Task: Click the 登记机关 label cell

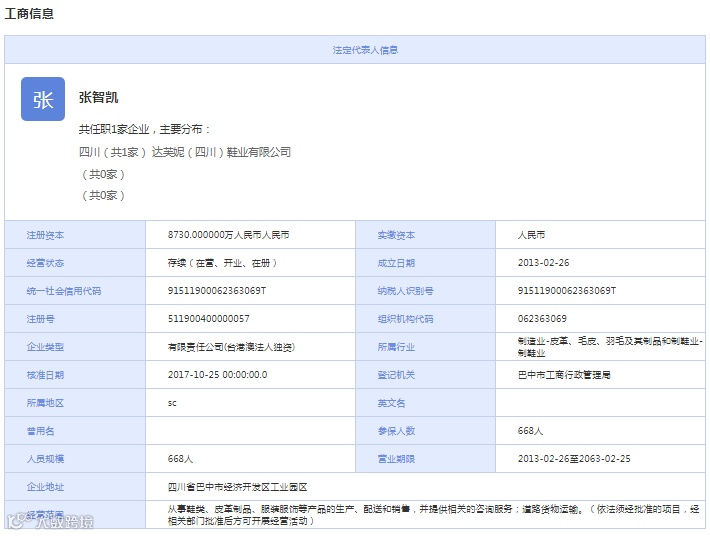Action: tap(426, 375)
